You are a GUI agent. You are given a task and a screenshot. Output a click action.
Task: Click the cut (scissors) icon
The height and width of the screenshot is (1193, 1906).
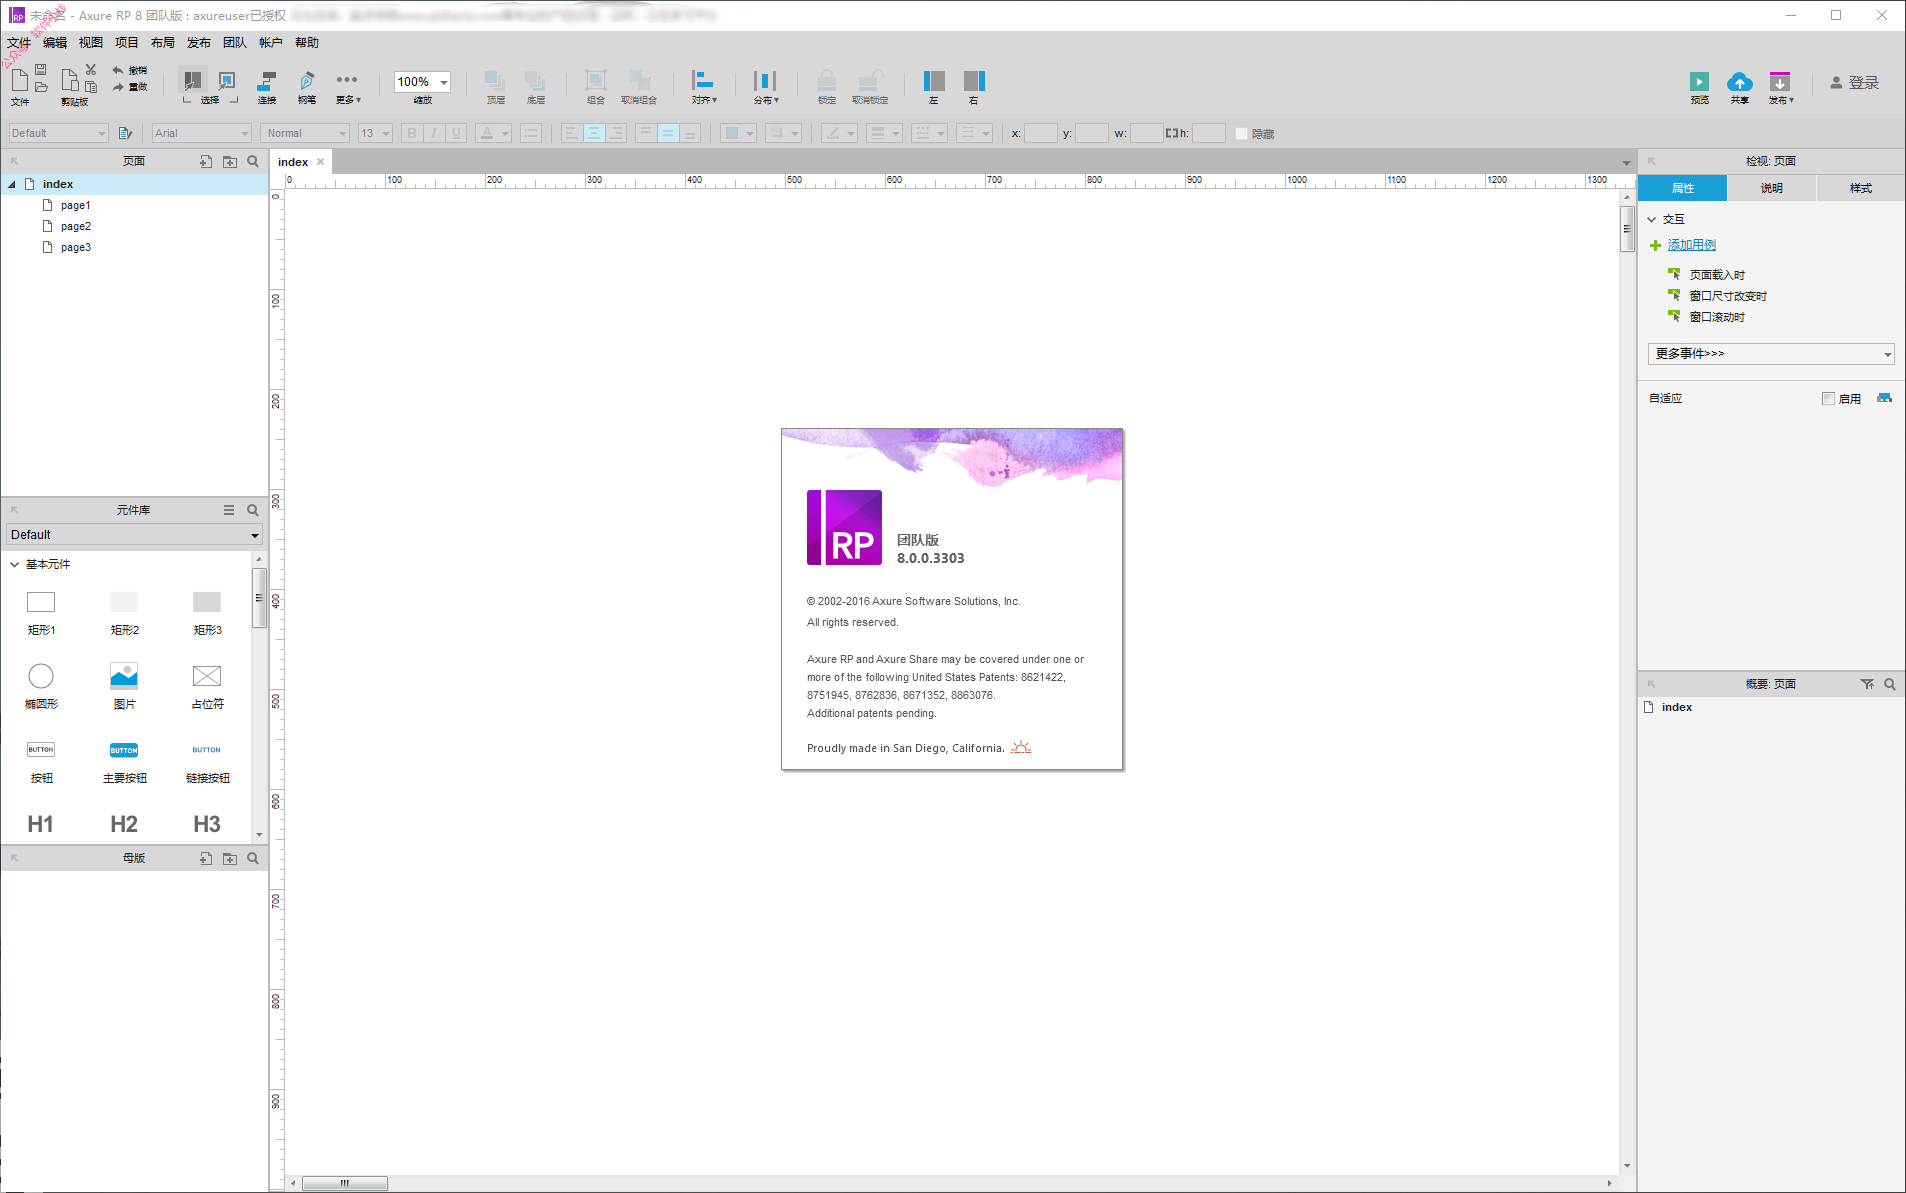(x=91, y=69)
